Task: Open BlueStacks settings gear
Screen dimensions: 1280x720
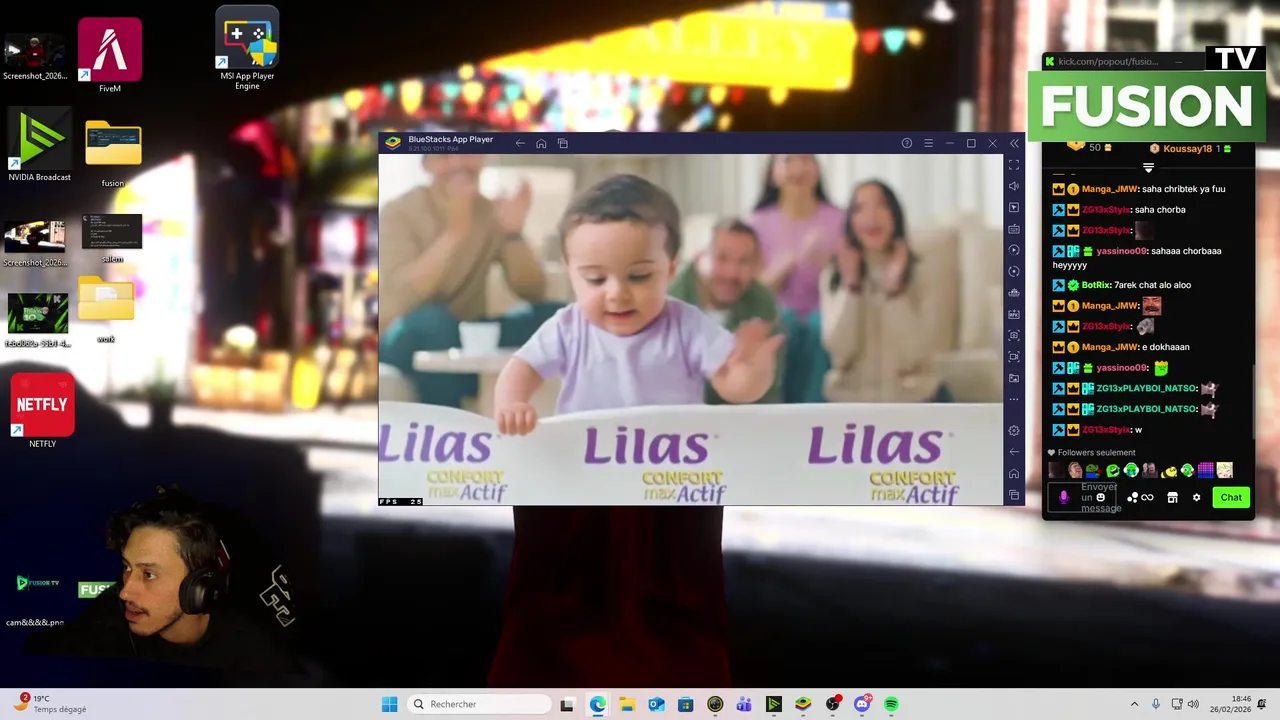Action: pos(1014,430)
